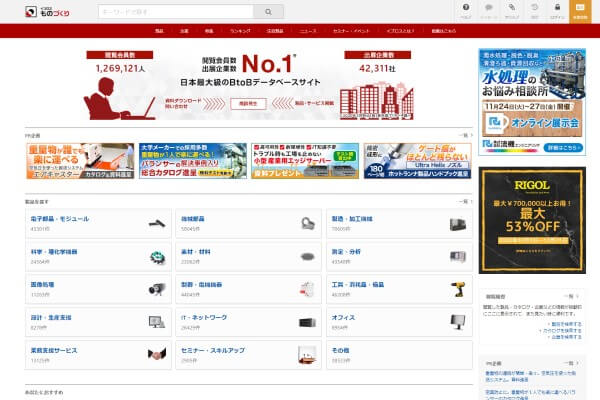This screenshot has width=600, height=400.
Task: Open the オフィス category
Action: pos(343,317)
